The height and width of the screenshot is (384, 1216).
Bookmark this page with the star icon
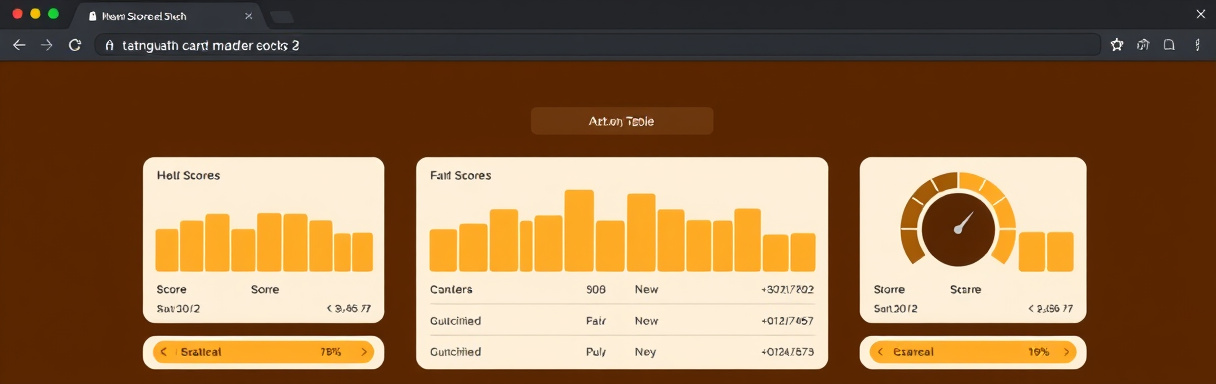1117,45
